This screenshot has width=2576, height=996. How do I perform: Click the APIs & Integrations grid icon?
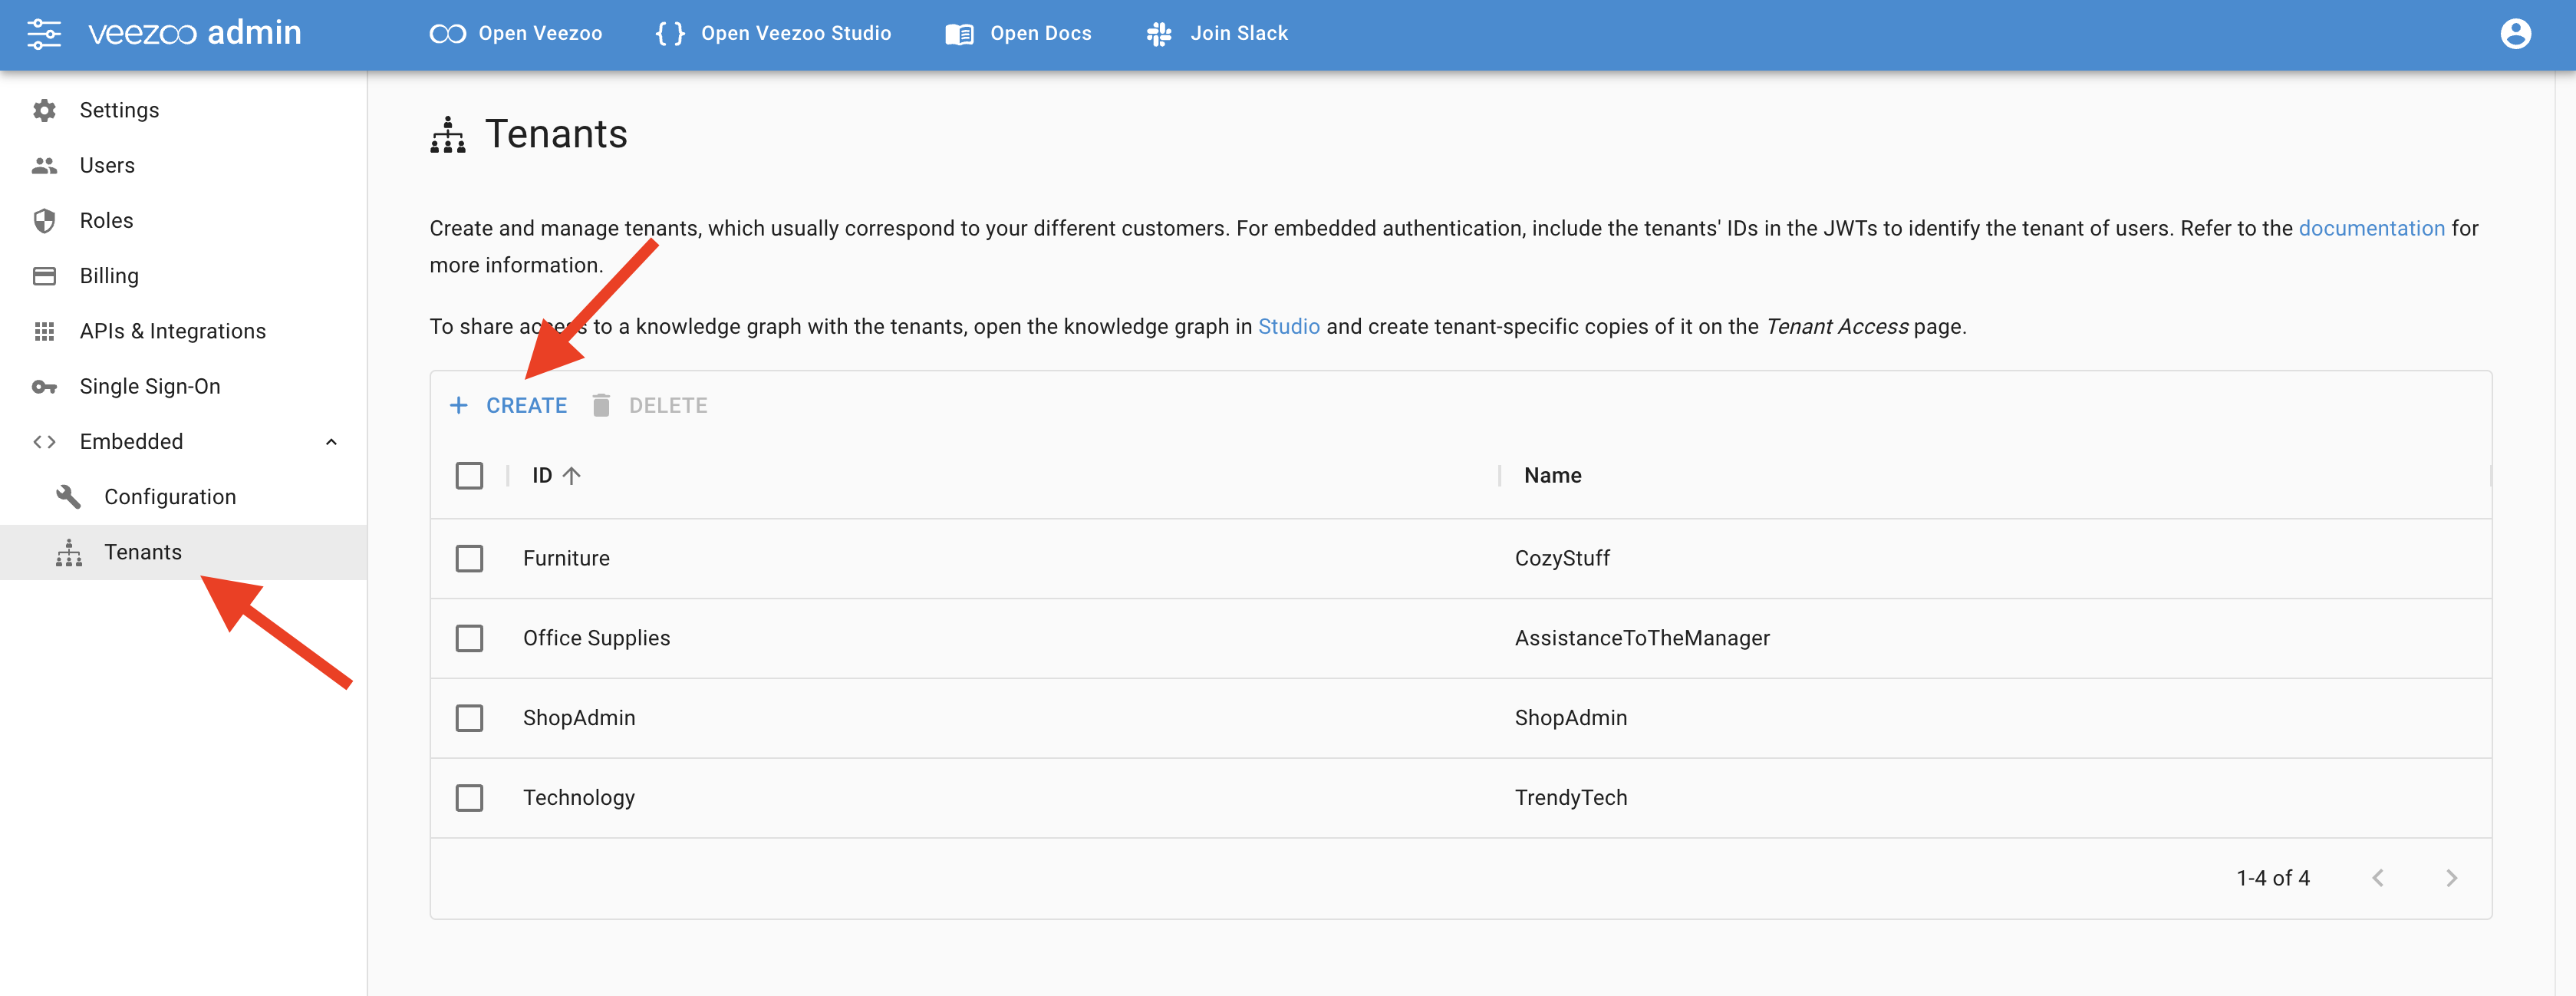point(44,331)
